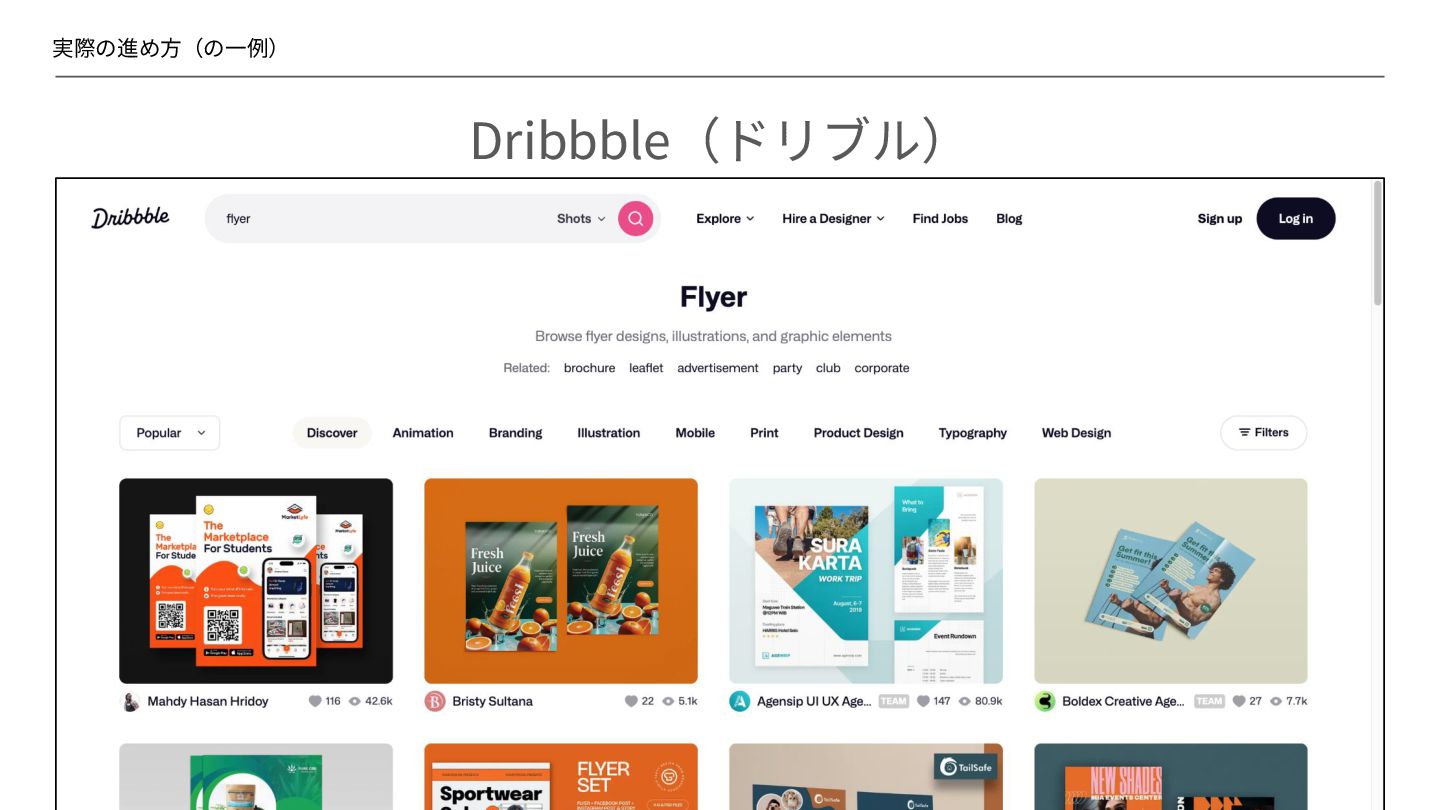Expand the Hire a Designer menu

[833, 218]
